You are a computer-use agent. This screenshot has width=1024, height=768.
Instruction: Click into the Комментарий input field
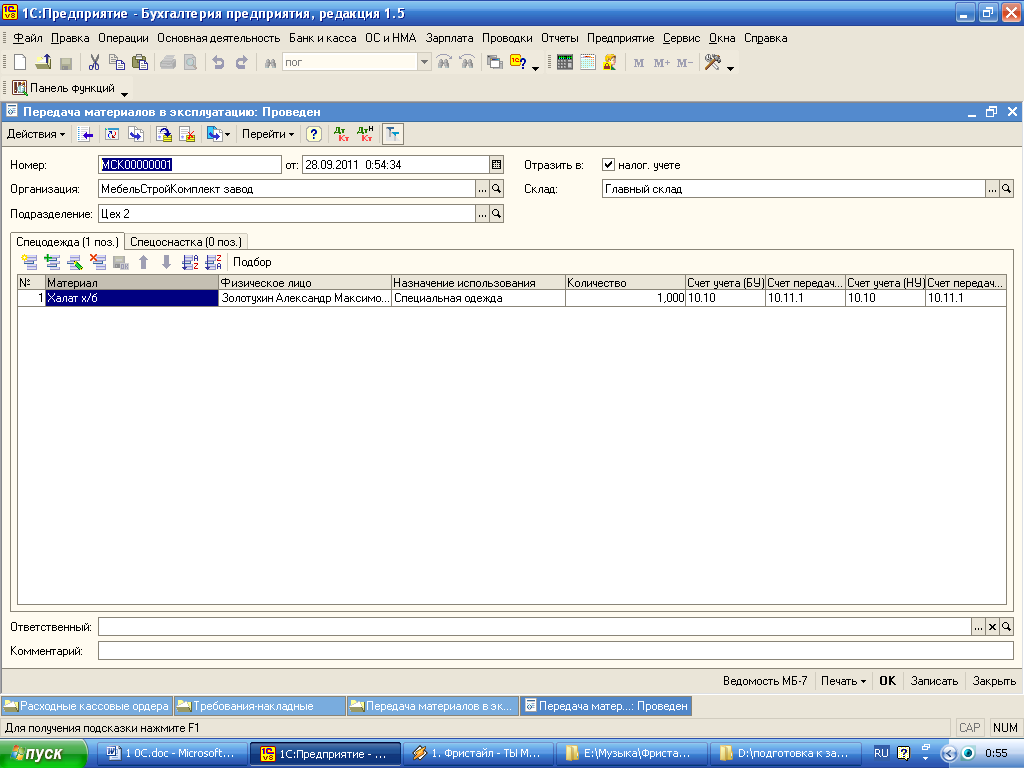(555, 650)
